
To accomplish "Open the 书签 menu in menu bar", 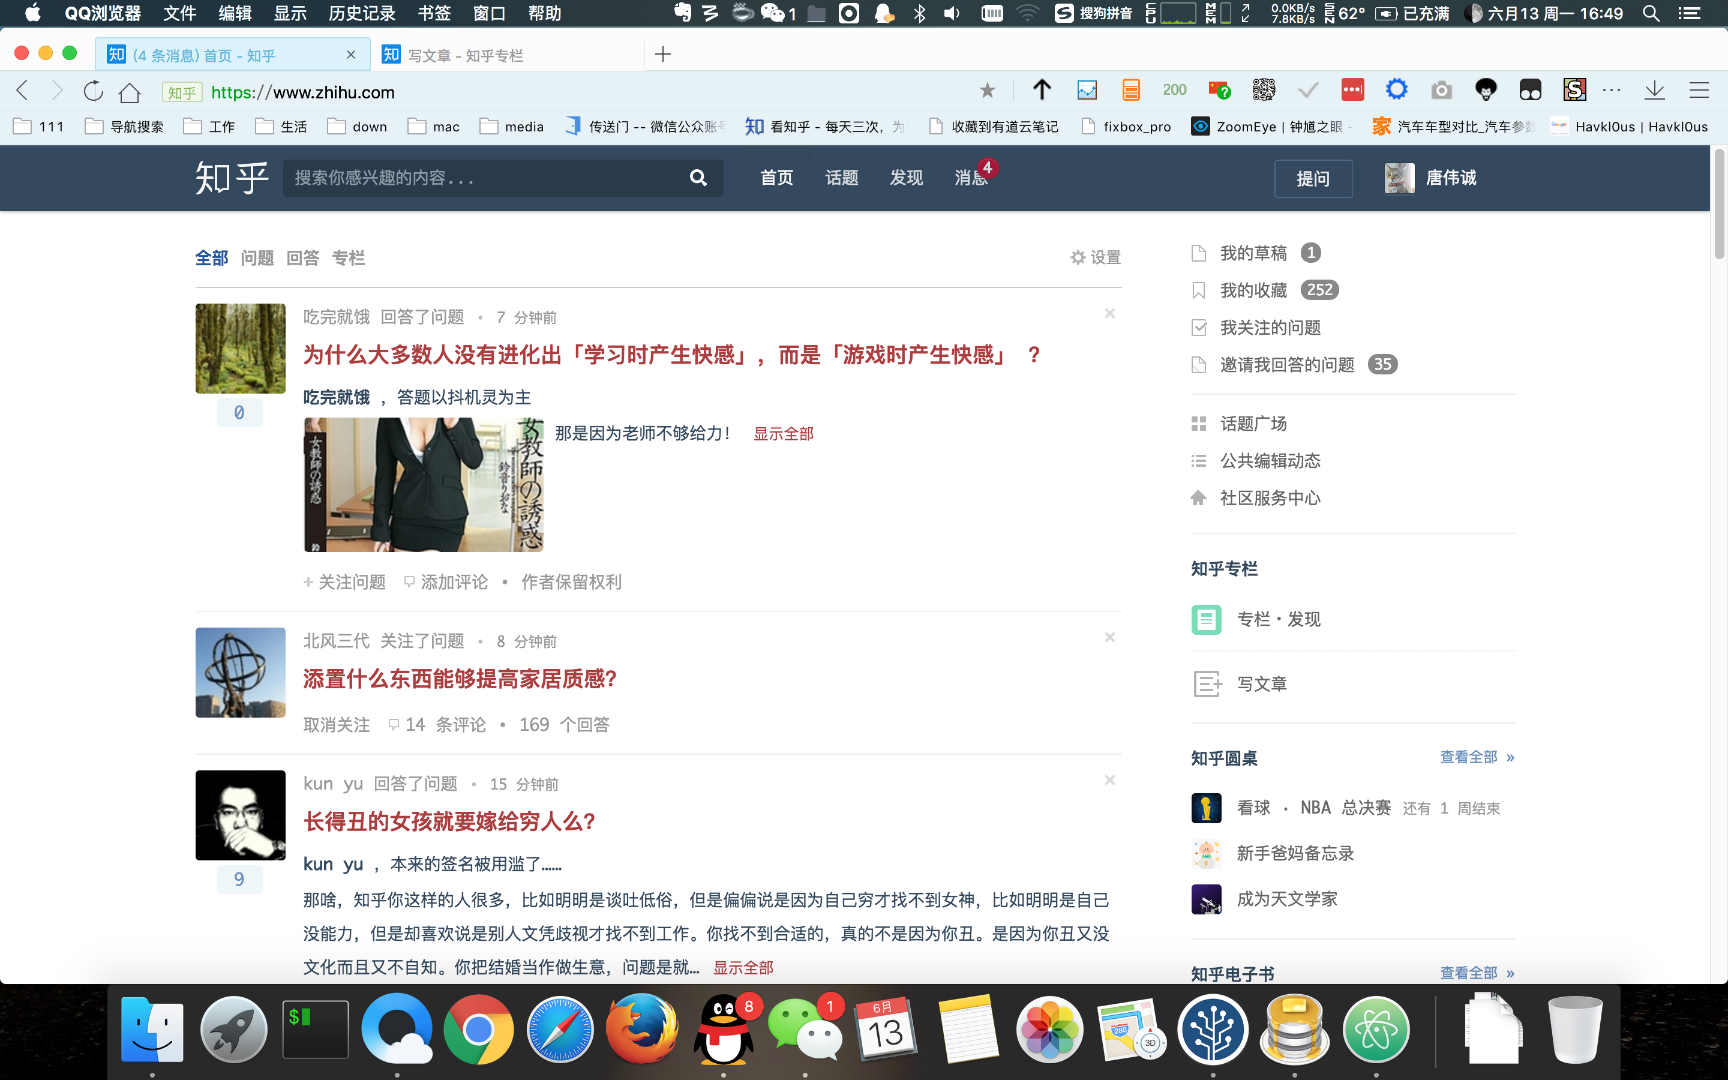I will [434, 13].
